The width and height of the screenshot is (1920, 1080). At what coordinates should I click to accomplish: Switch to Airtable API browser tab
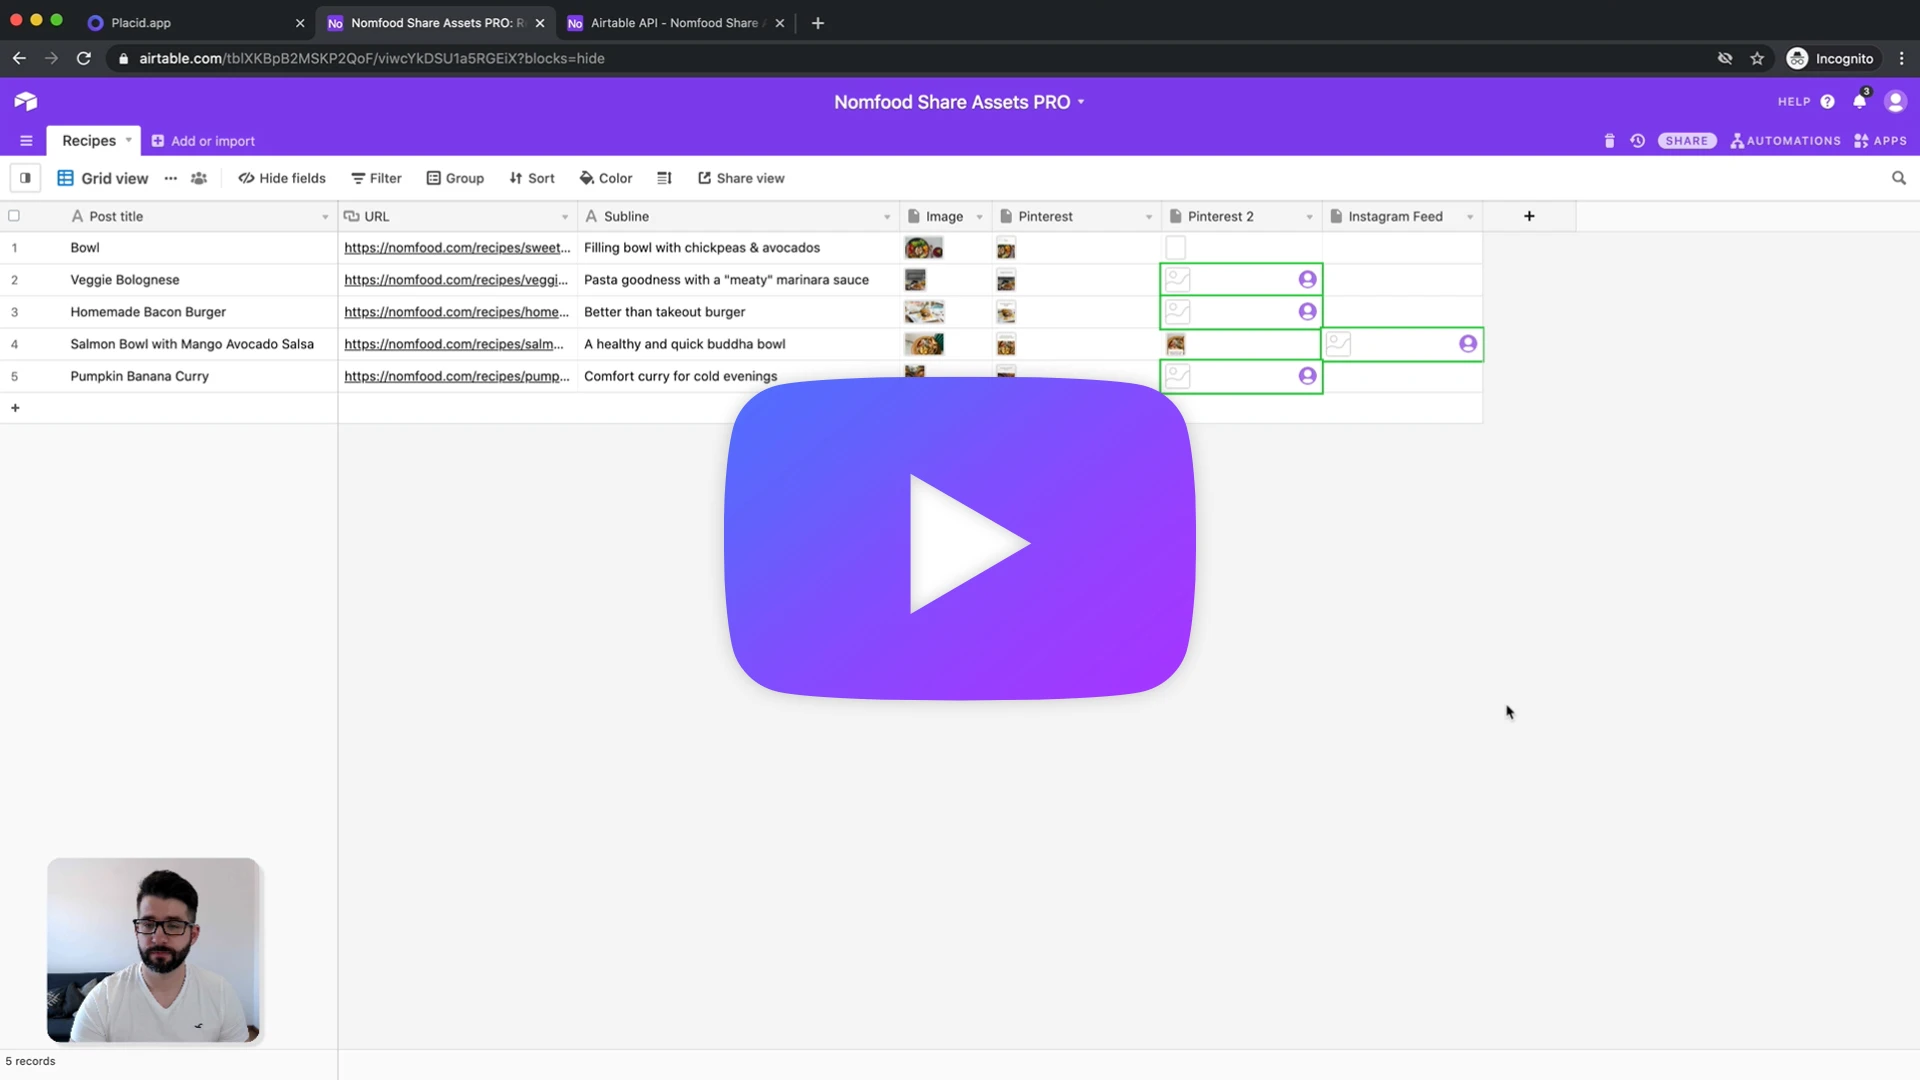(x=675, y=23)
